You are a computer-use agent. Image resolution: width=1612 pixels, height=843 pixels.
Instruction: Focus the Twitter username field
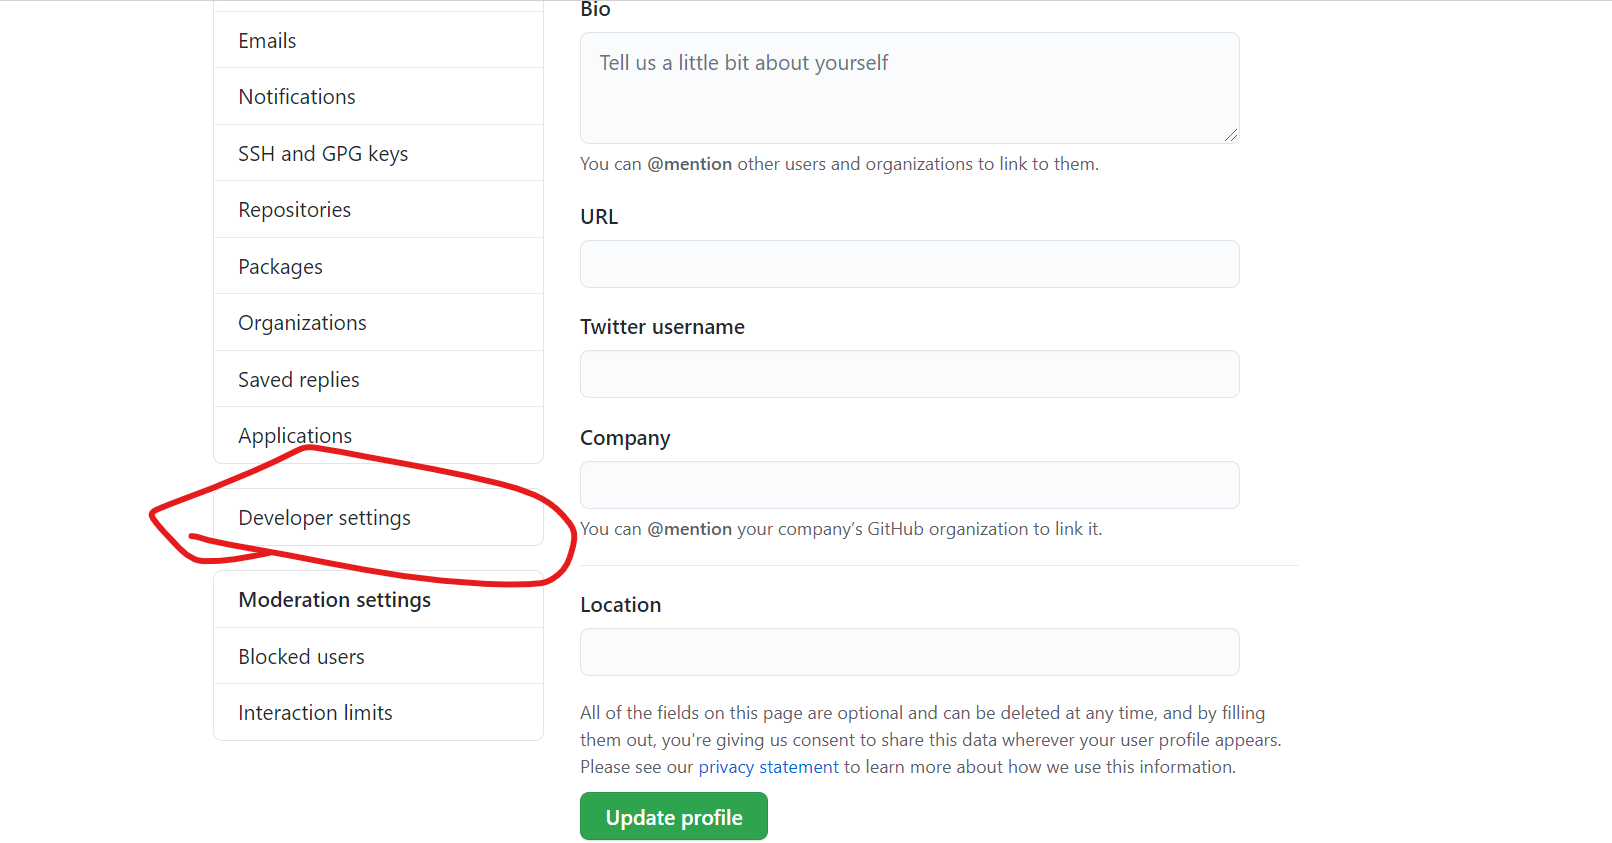909,374
